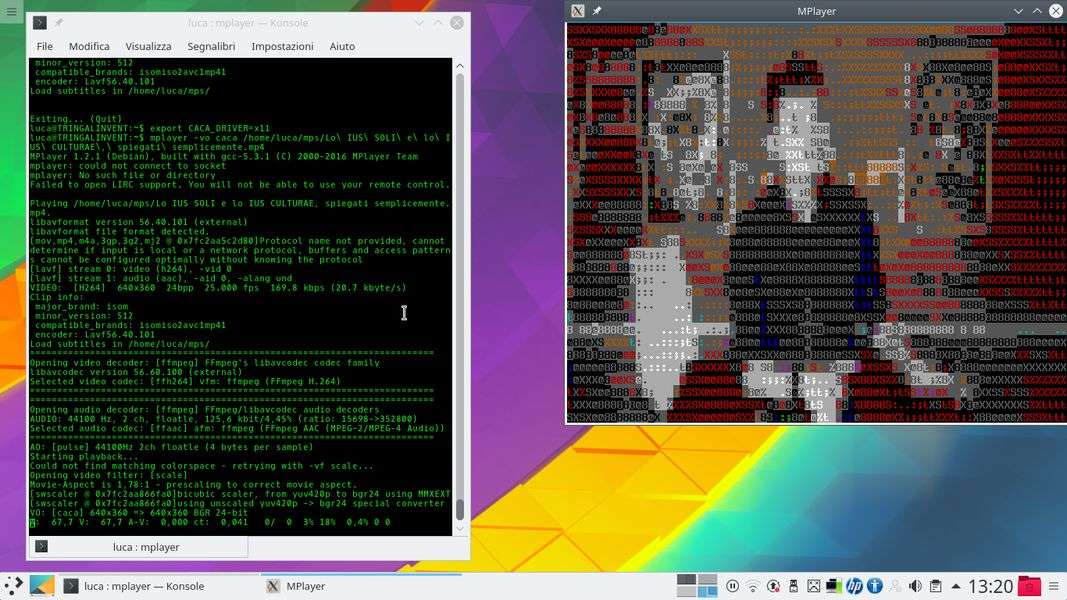Open the KDE application launcher
This screenshot has height=600, width=1067.
pos(13,586)
